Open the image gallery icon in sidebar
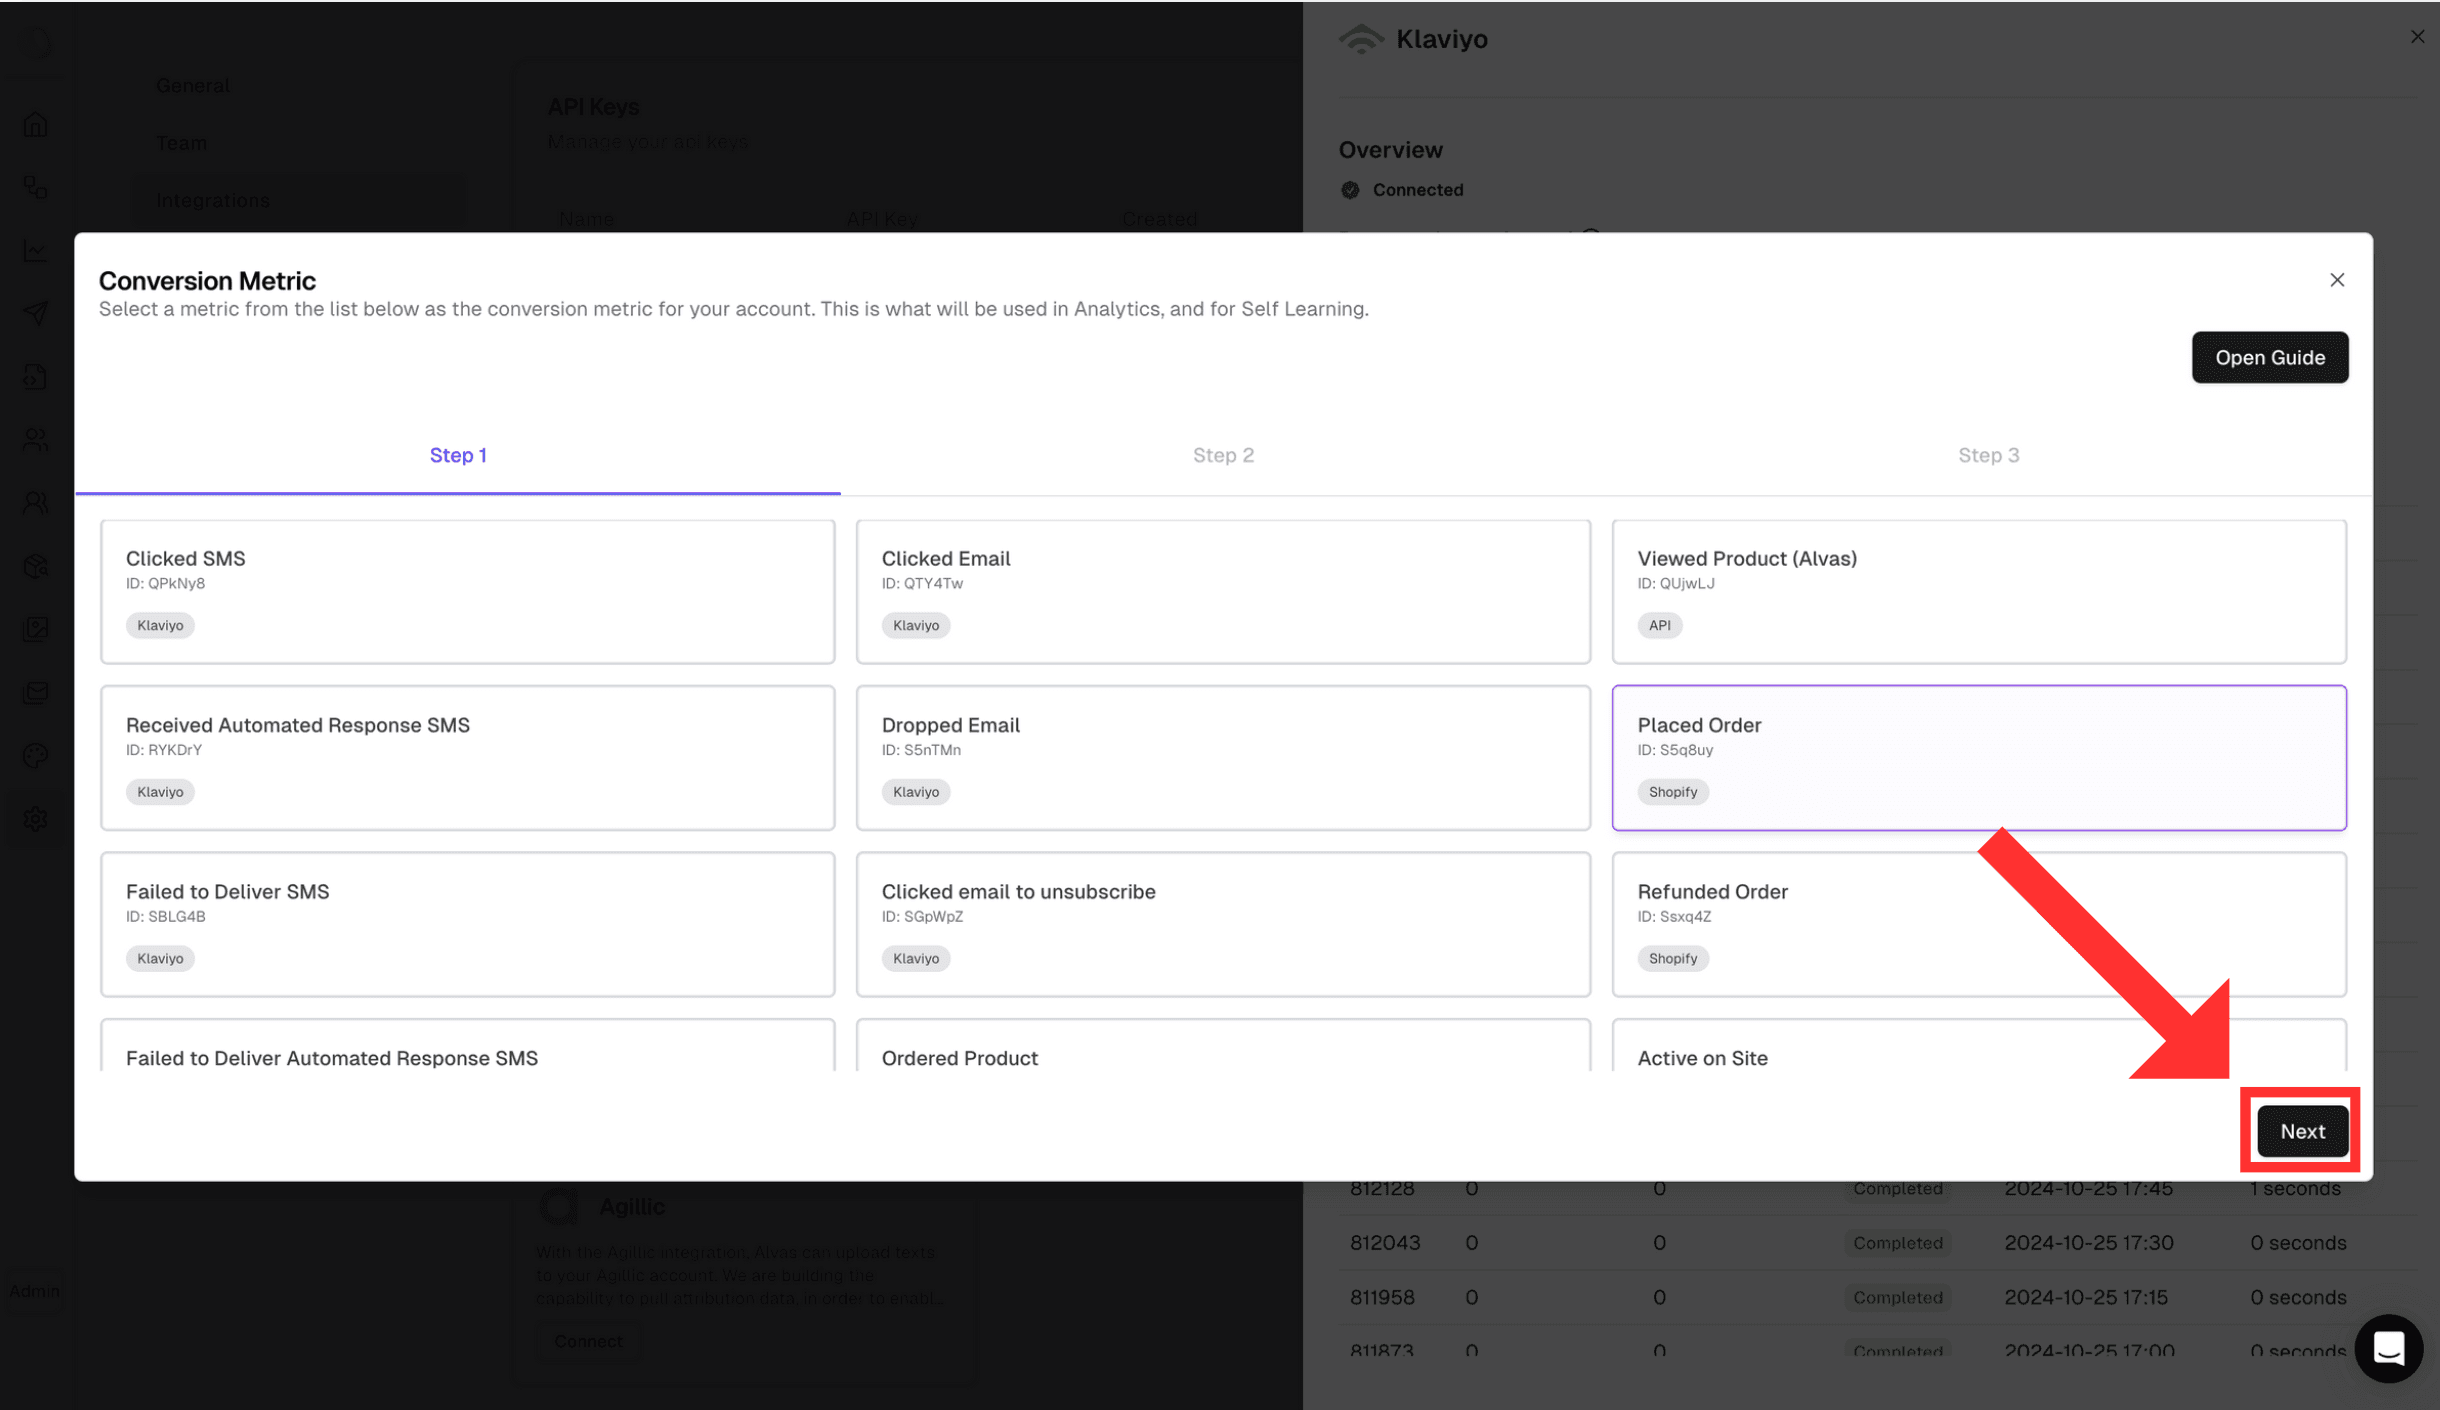The image size is (2440, 1410). [36, 629]
